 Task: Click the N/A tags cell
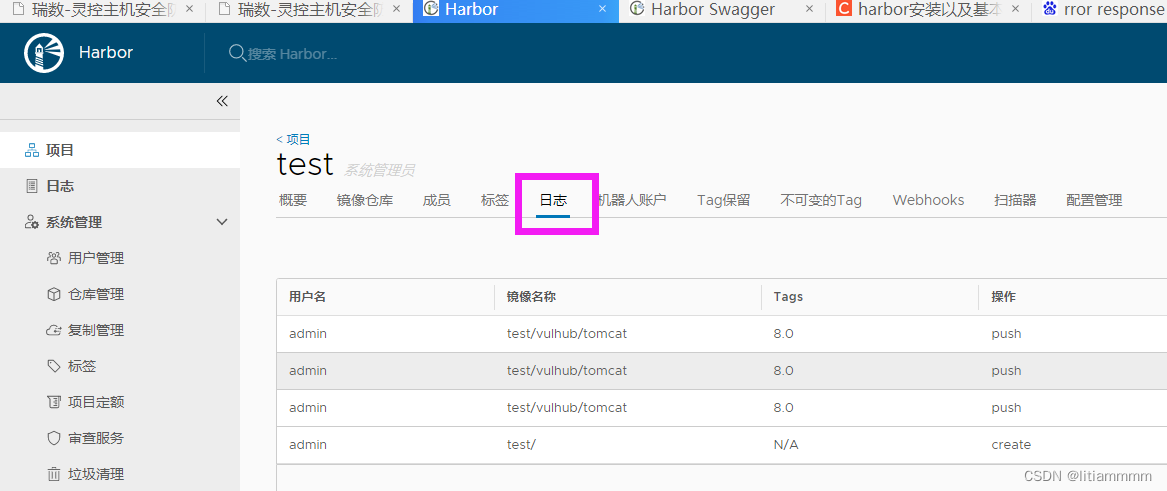(x=785, y=445)
